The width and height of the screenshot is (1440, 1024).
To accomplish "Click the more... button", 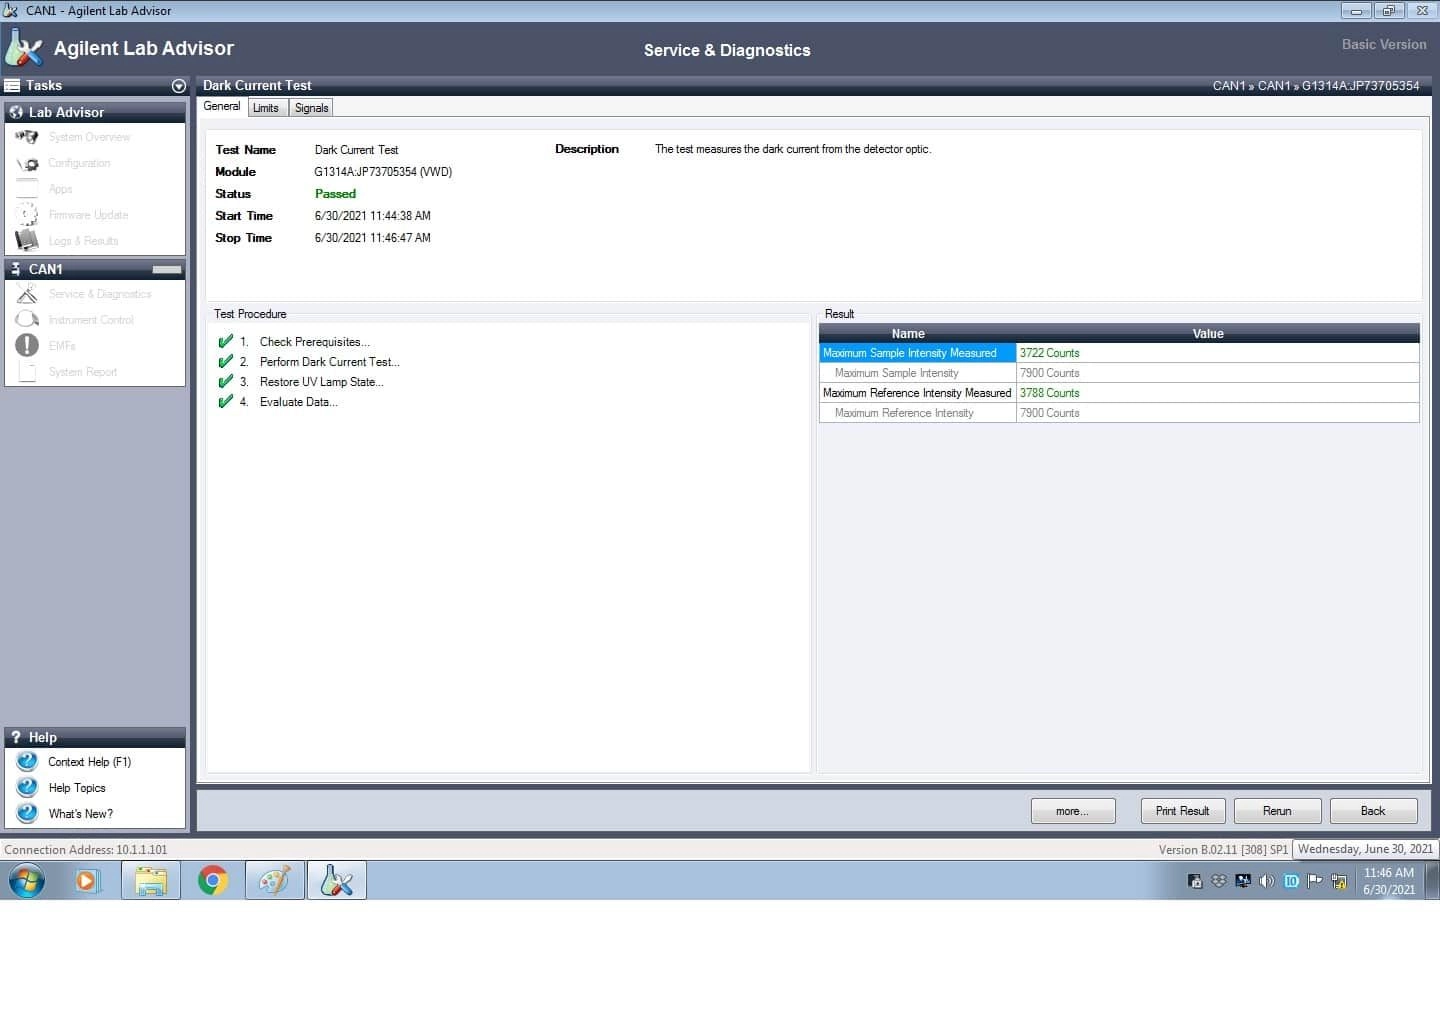I will pos(1073,811).
